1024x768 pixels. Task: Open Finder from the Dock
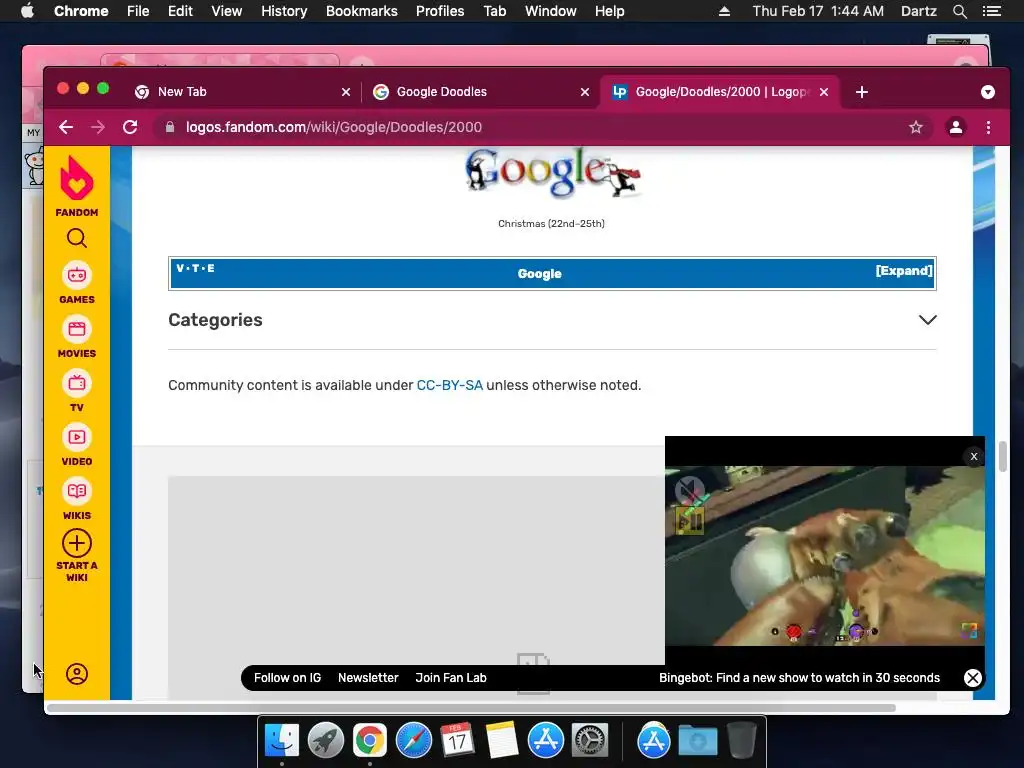point(282,741)
